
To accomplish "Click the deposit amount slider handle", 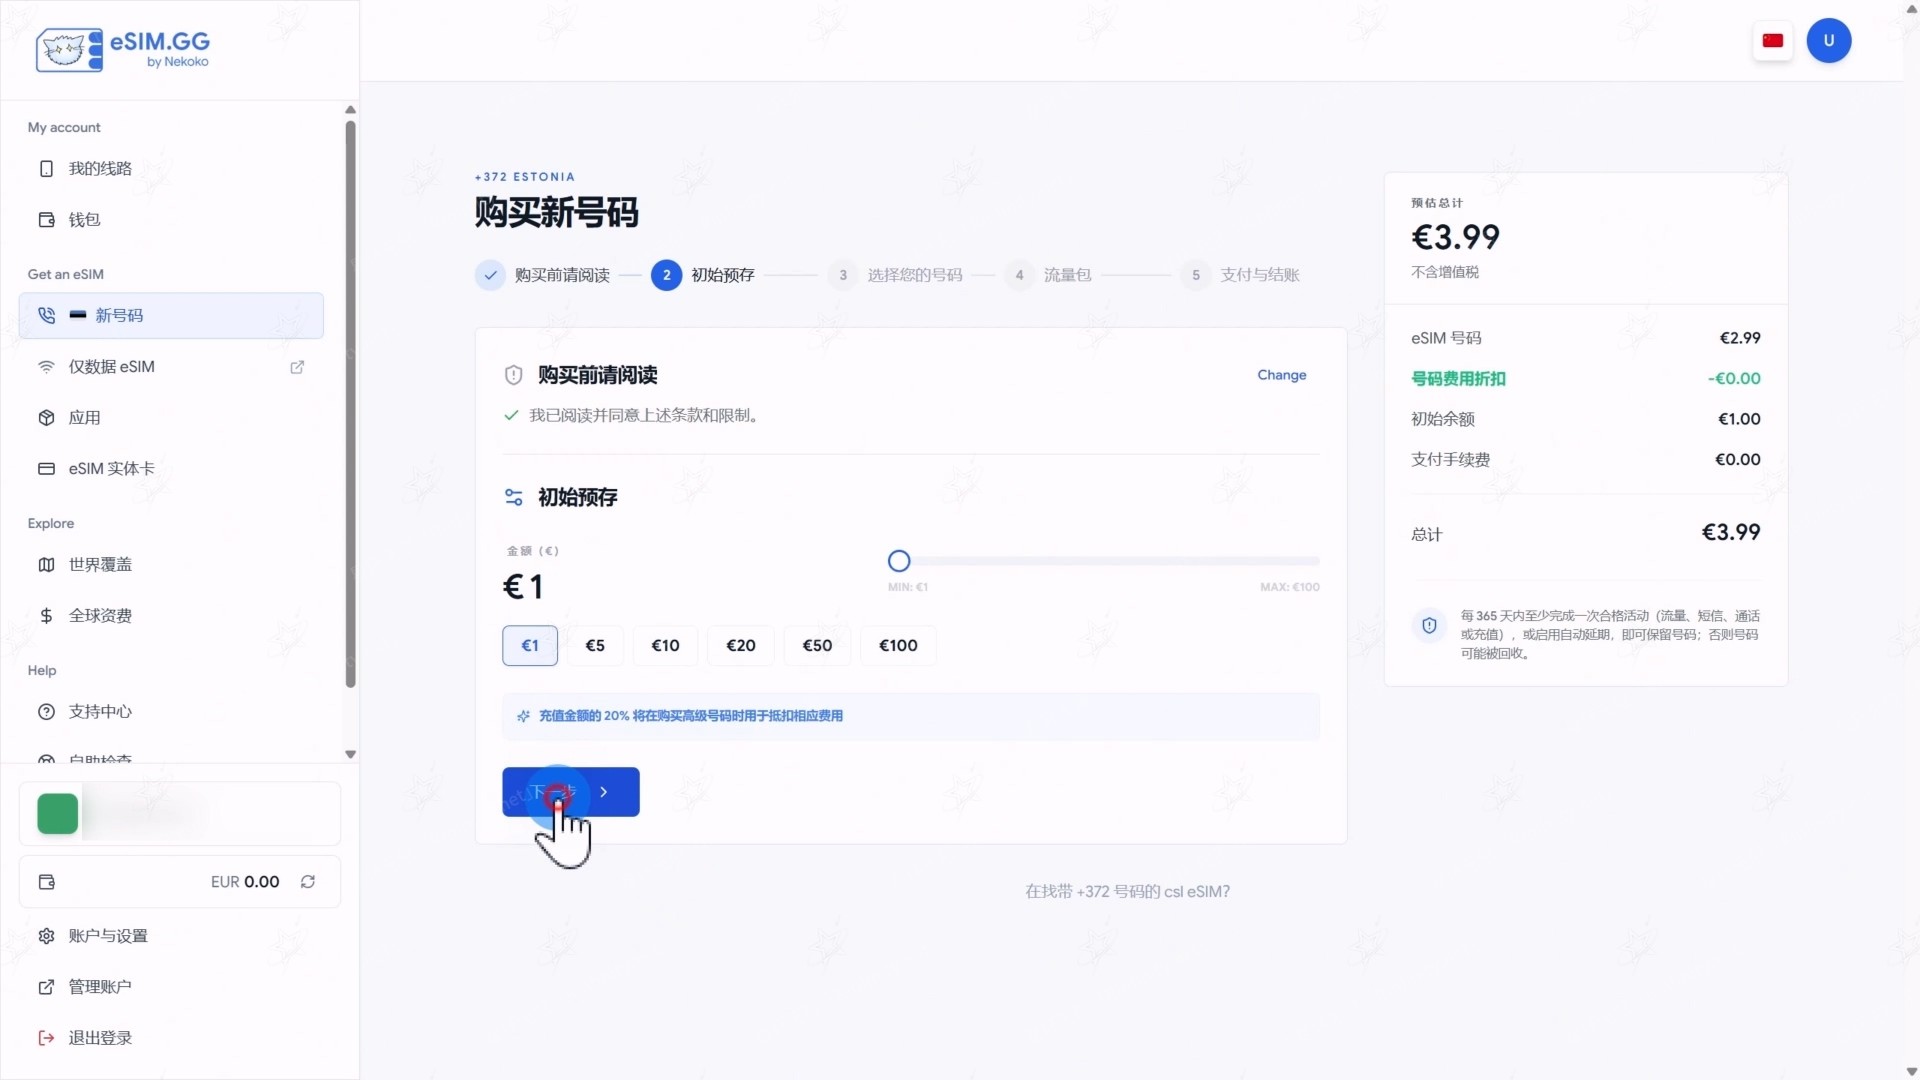I will (899, 561).
